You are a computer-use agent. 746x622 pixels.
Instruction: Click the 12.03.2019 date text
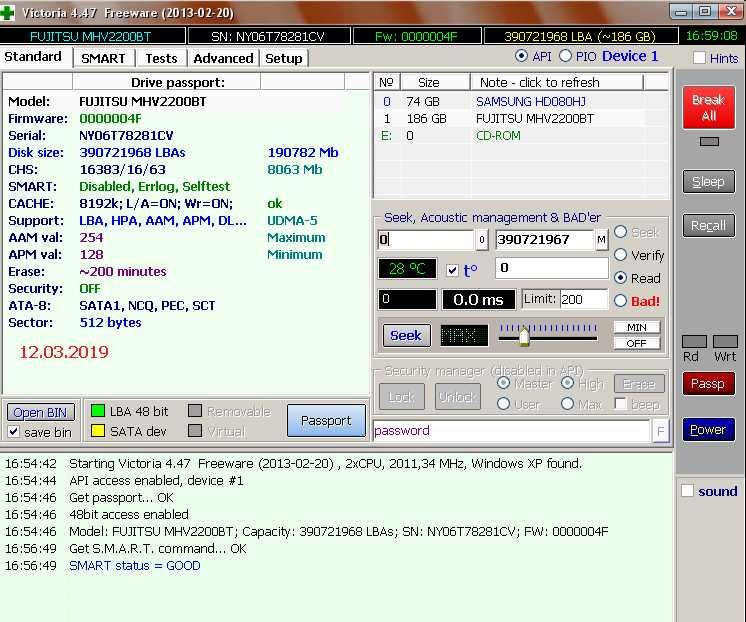64,352
